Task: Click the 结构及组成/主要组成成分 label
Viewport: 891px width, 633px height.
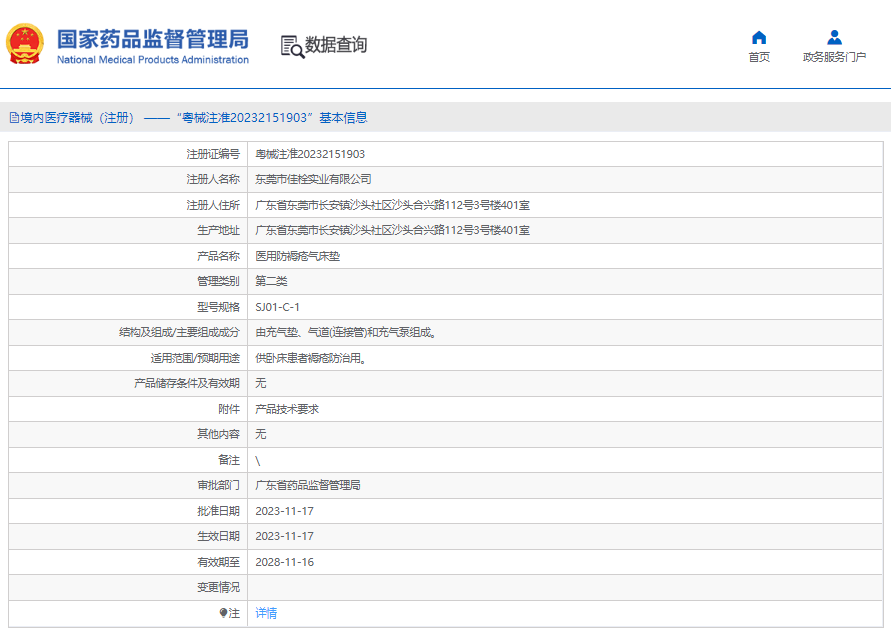Action: click(179, 332)
